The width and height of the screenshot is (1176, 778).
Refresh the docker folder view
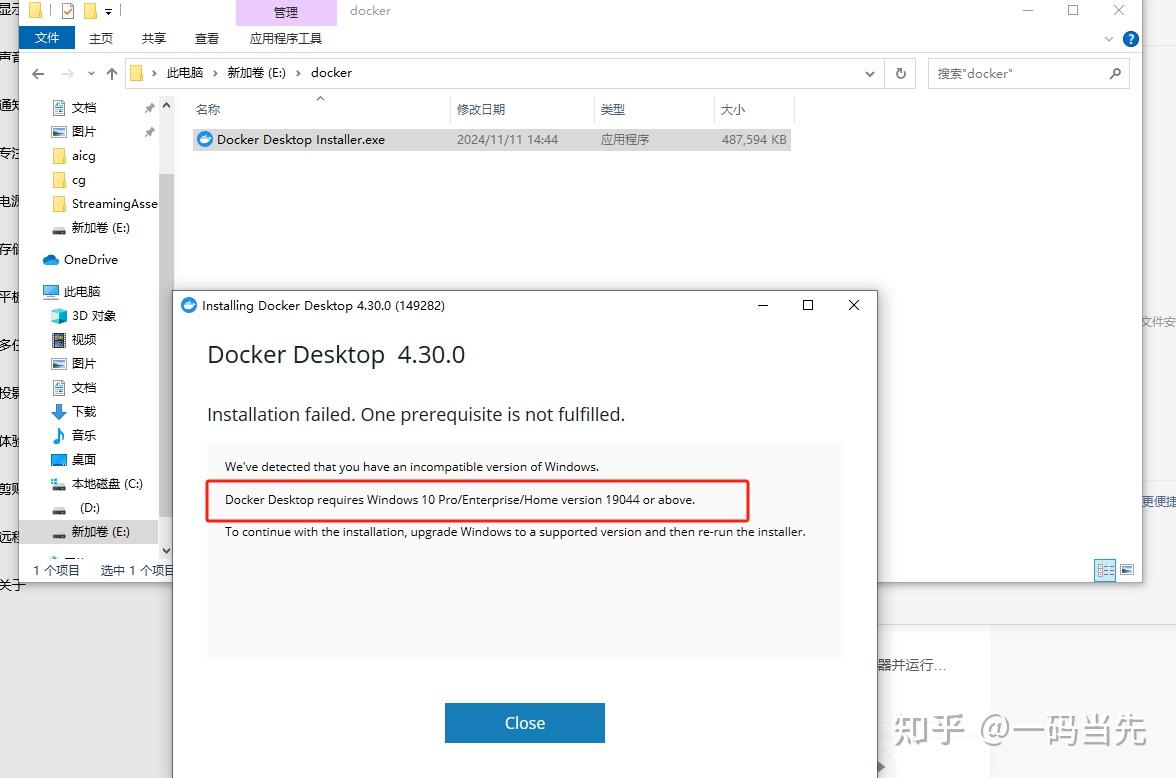point(901,74)
